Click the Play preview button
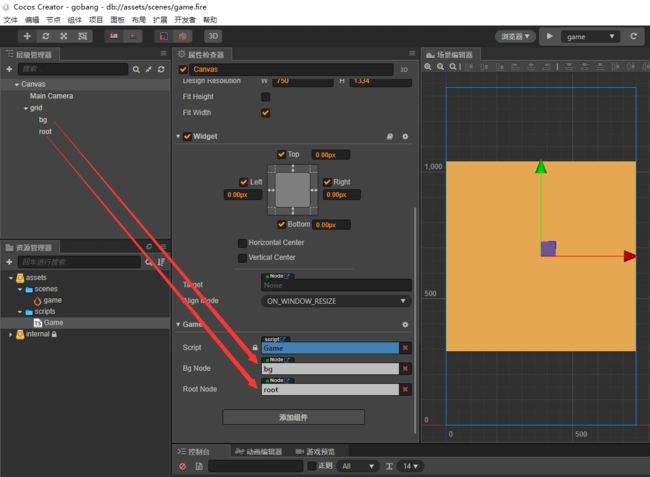This screenshot has height=477, width=650. pos(549,36)
